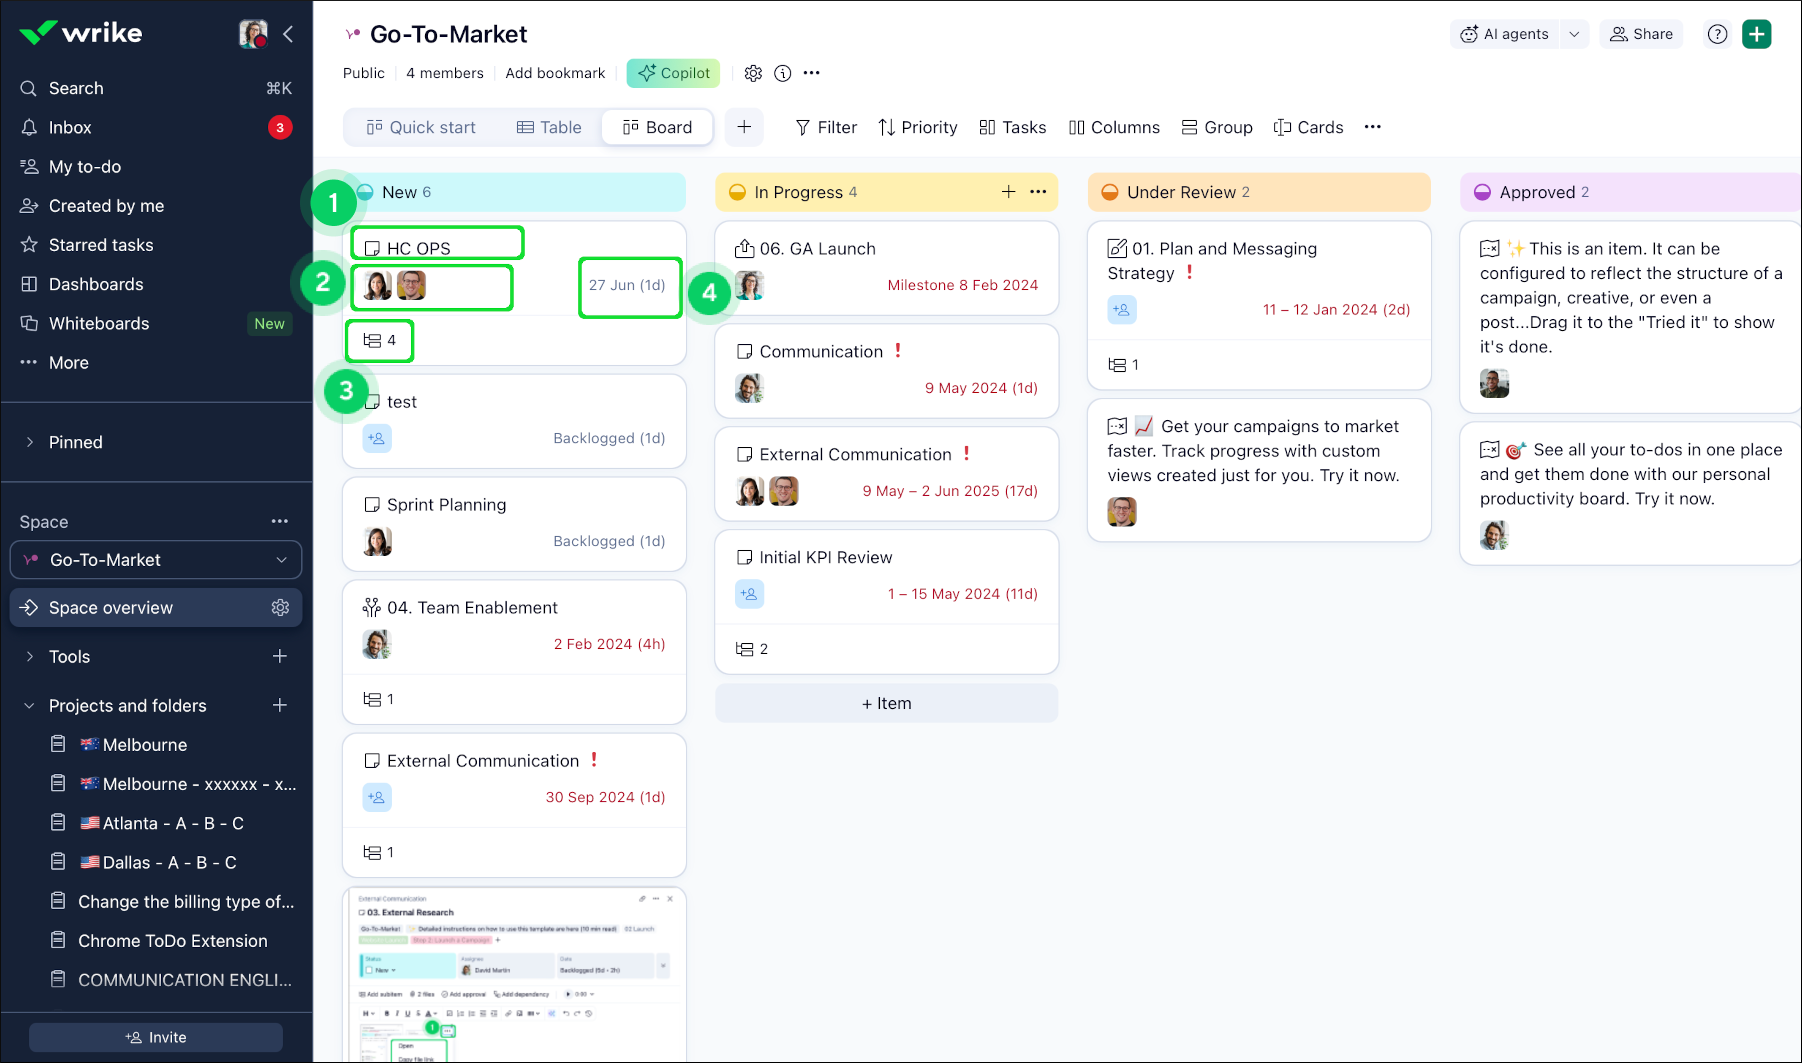Click the Invite button
This screenshot has width=1802, height=1063.
(x=156, y=1037)
